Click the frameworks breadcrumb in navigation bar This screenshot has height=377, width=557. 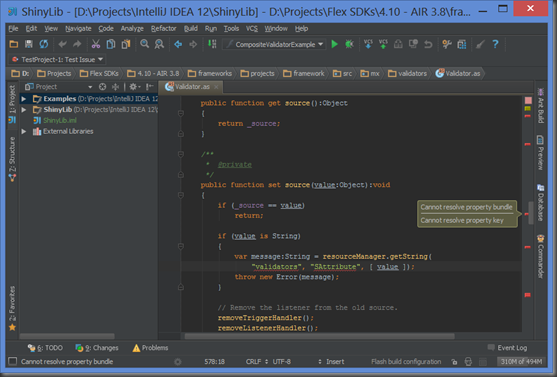click(x=210, y=74)
